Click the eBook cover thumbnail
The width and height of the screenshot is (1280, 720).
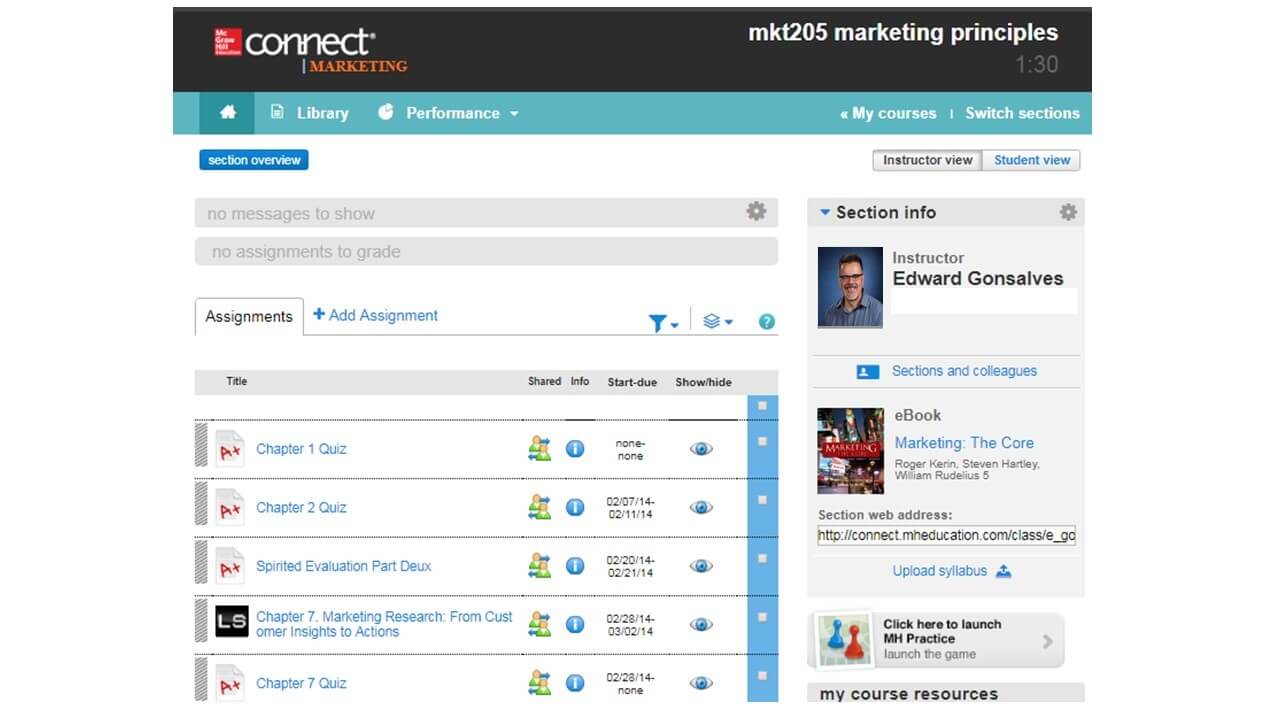(x=850, y=450)
